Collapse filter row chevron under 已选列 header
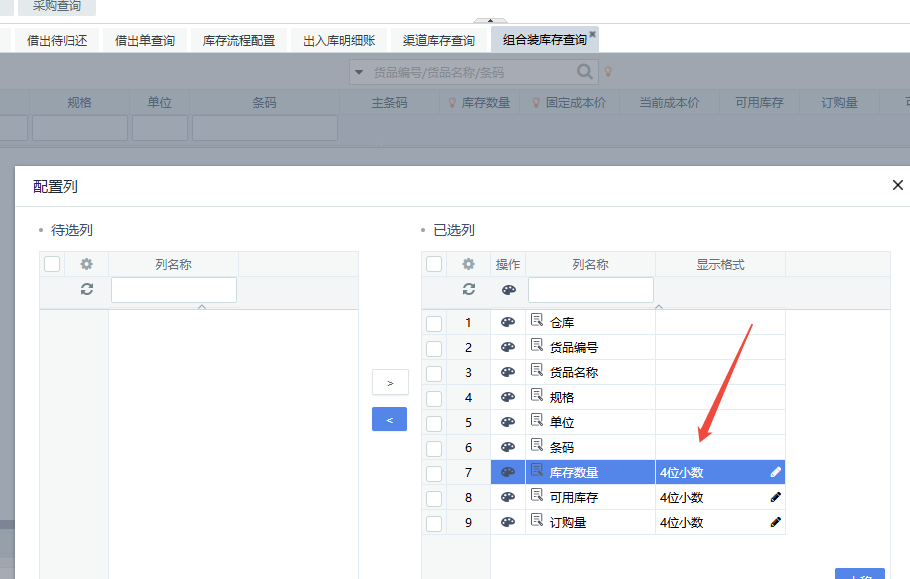The image size is (910, 579). click(x=659, y=307)
